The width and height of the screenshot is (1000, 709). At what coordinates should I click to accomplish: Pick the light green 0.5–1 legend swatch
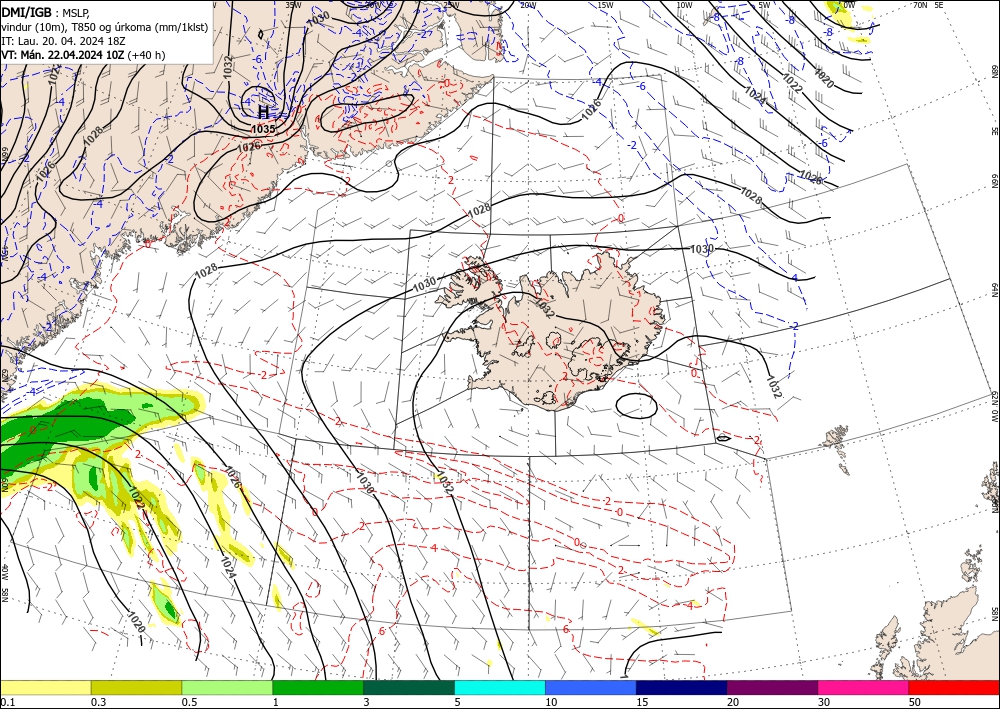pyautogui.click(x=227, y=687)
